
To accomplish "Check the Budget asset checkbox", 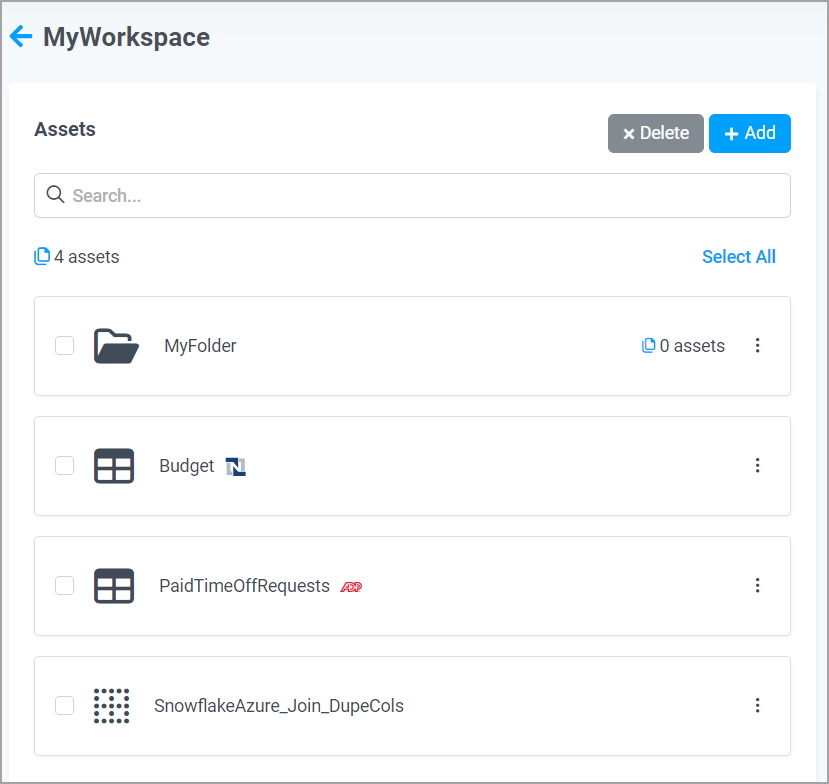I will point(64,465).
